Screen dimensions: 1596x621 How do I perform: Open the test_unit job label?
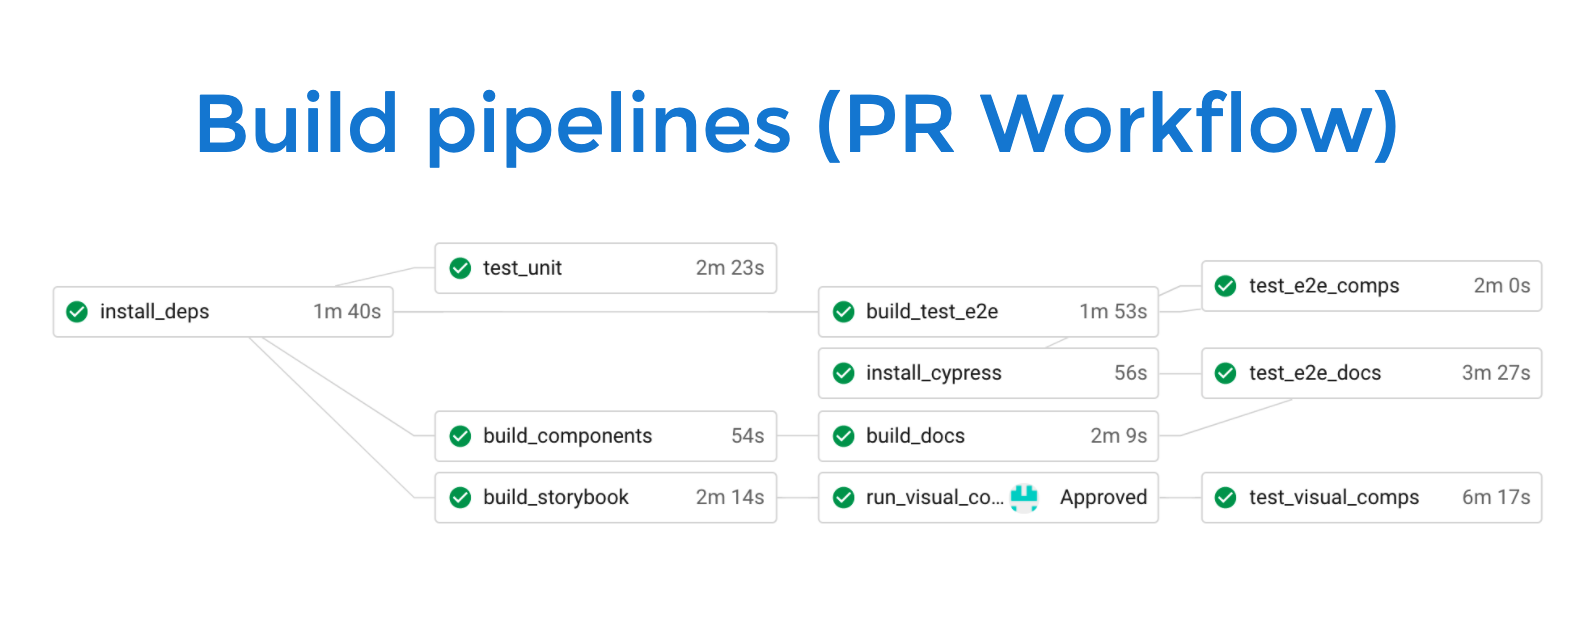click(522, 268)
